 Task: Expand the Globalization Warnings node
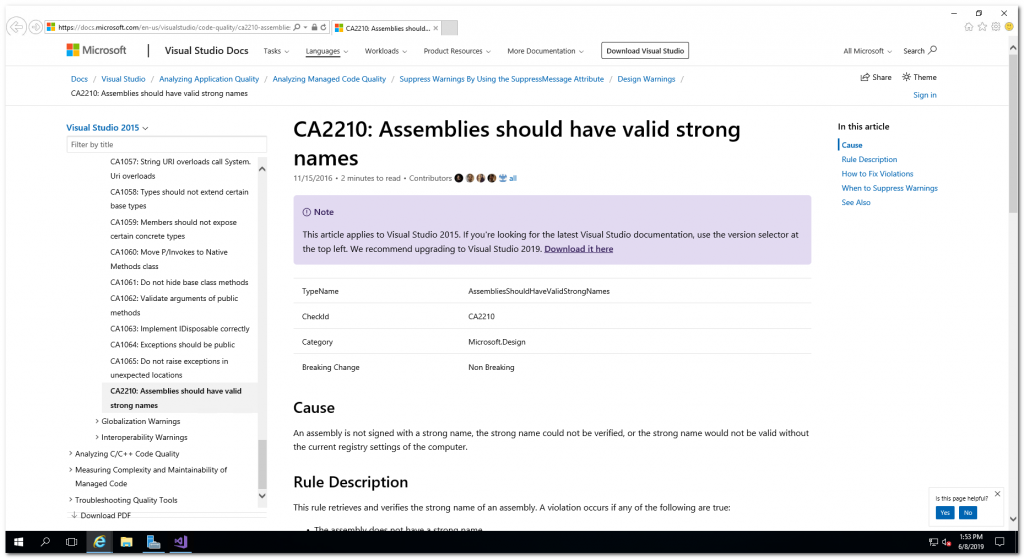tap(97, 422)
